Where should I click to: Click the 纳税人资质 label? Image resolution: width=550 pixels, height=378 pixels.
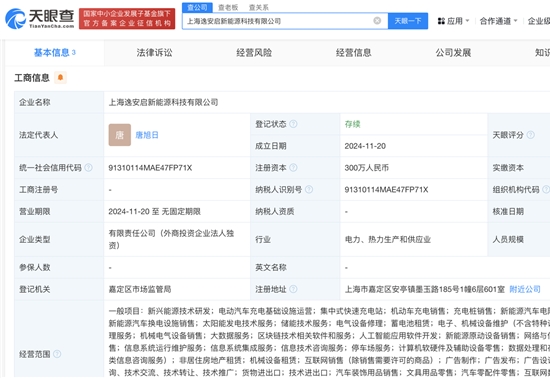click(x=275, y=211)
